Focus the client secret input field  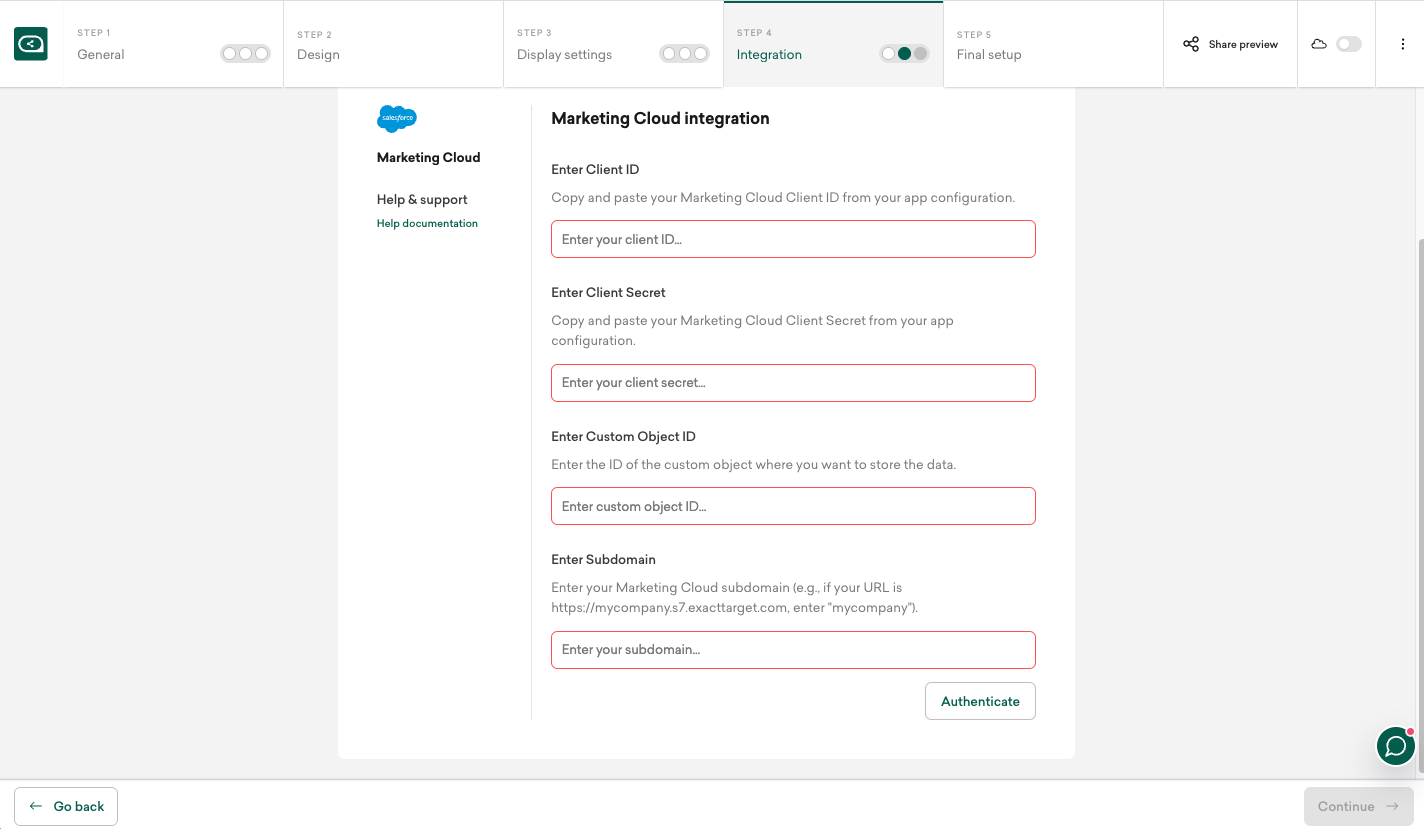click(793, 383)
